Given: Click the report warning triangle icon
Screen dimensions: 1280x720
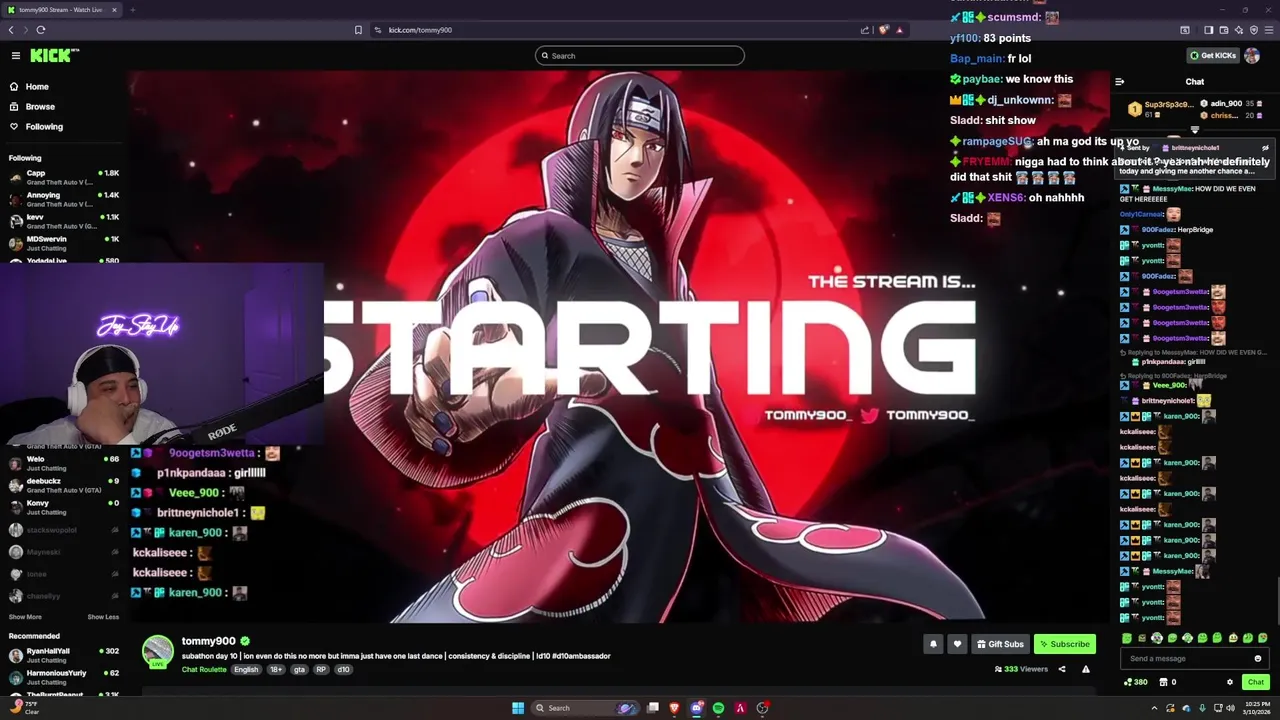Looking at the screenshot, I should [x=1085, y=669].
